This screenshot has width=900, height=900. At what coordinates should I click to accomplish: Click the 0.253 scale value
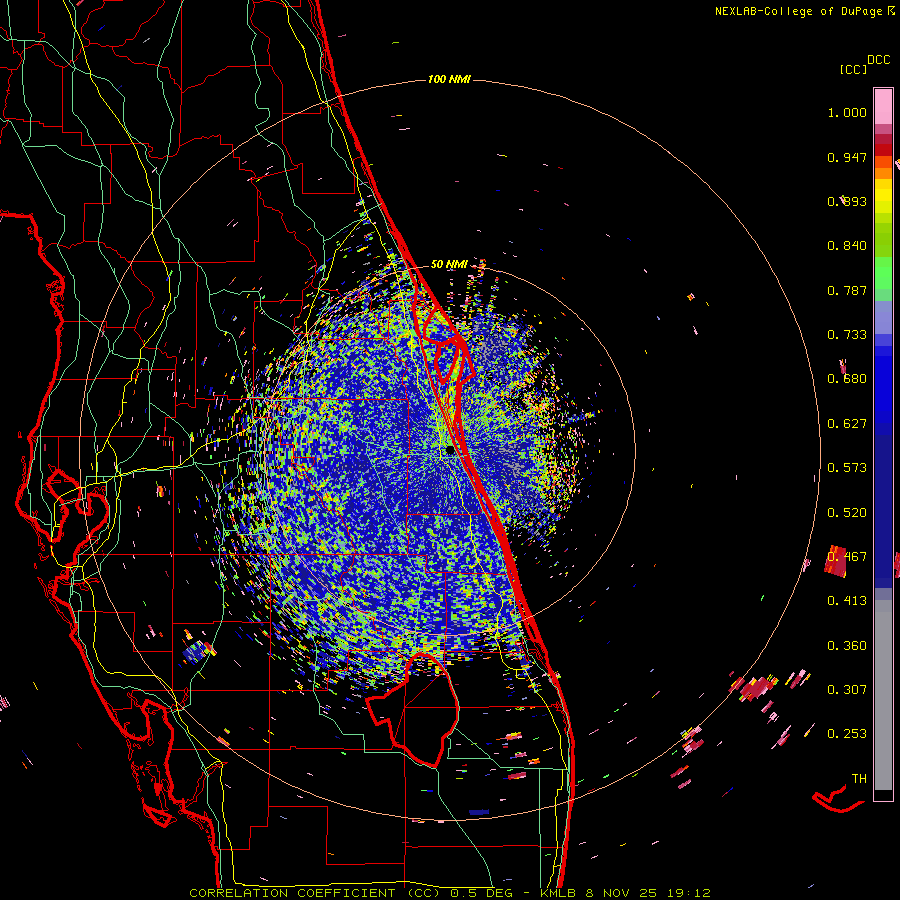point(847,734)
